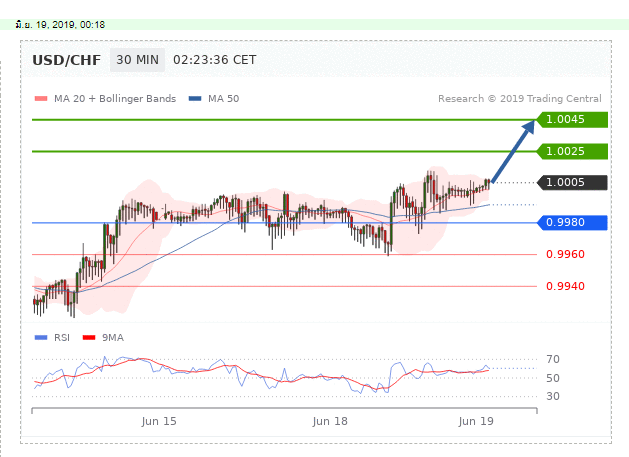
Task: Select the 30 MIN timeframe badge
Action: click(137, 60)
